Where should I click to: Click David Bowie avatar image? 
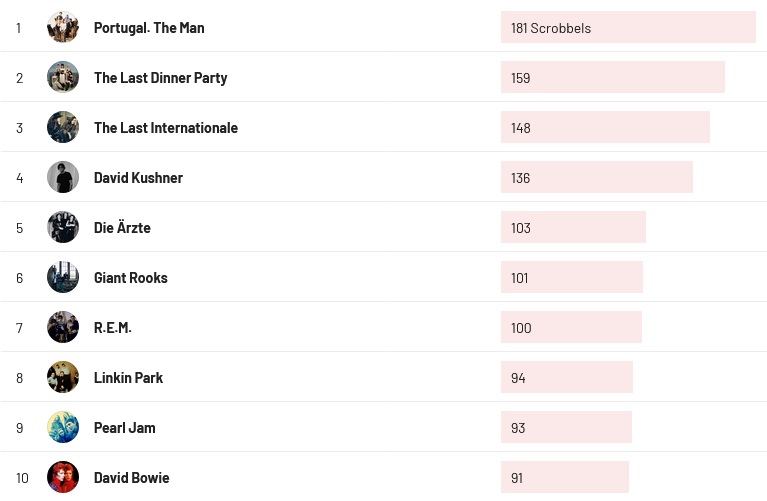pyautogui.click(x=63, y=477)
